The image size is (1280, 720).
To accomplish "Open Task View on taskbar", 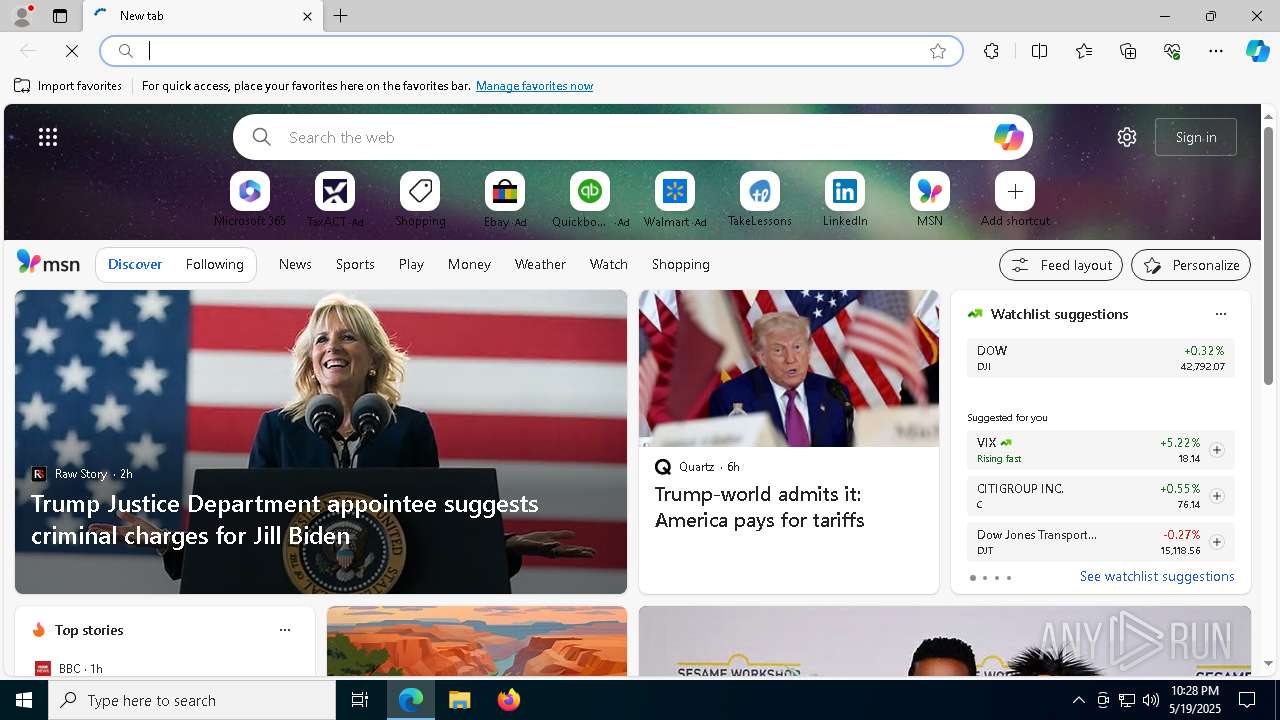I will tap(360, 700).
